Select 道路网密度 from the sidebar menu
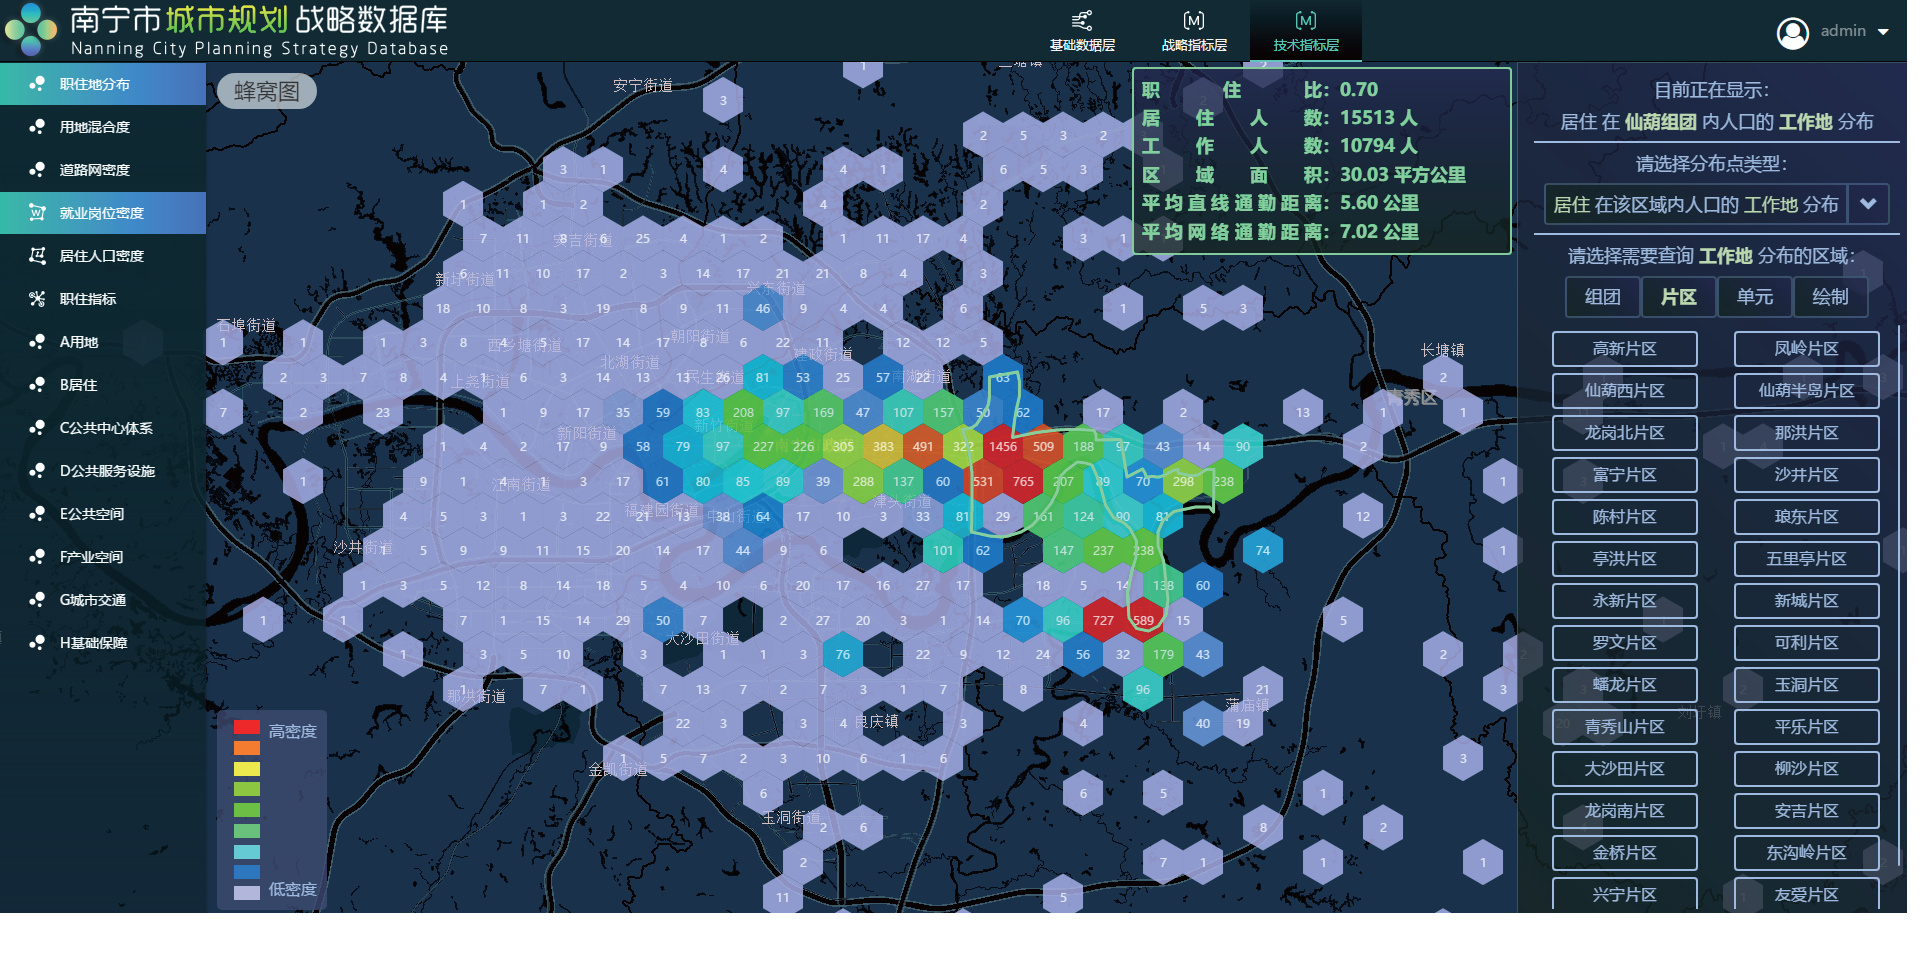 click(x=94, y=170)
